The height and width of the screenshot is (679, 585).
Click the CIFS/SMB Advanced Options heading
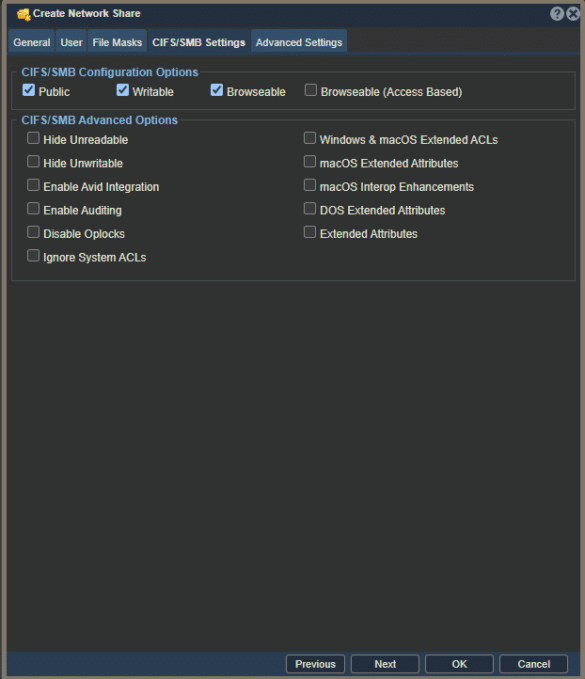pyautogui.click(x=100, y=120)
